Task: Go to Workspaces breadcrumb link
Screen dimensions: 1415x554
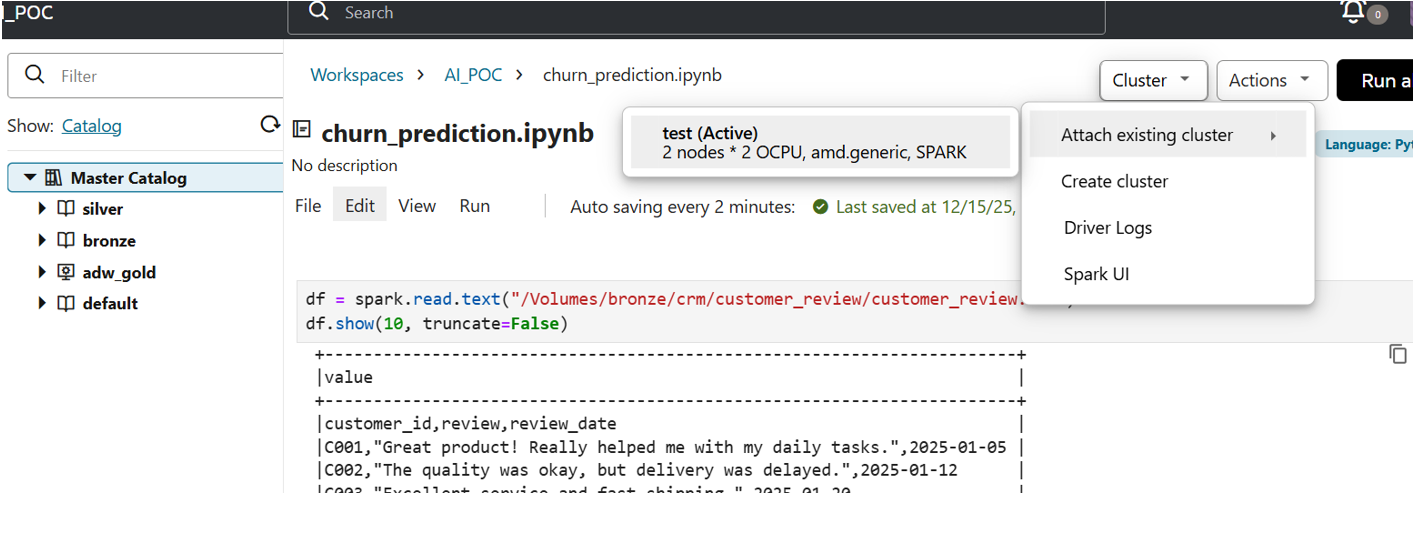Action: tap(357, 75)
